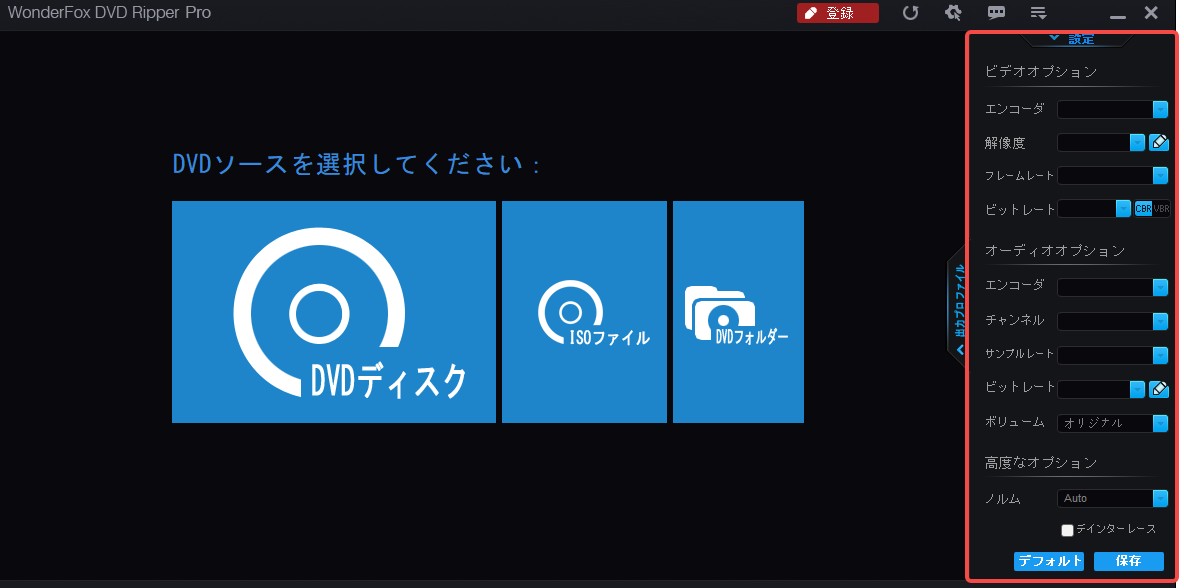Reset settings with the デフォルト button
The height and width of the screenshot is (588, 1184).
coord(1048,561)
